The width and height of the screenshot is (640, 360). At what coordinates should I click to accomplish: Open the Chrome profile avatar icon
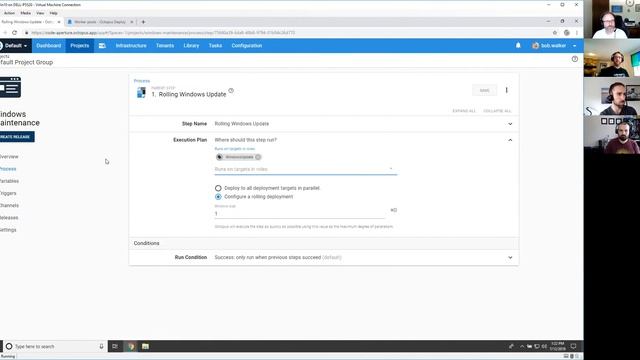pyautogui.click(x=567, y=33)
